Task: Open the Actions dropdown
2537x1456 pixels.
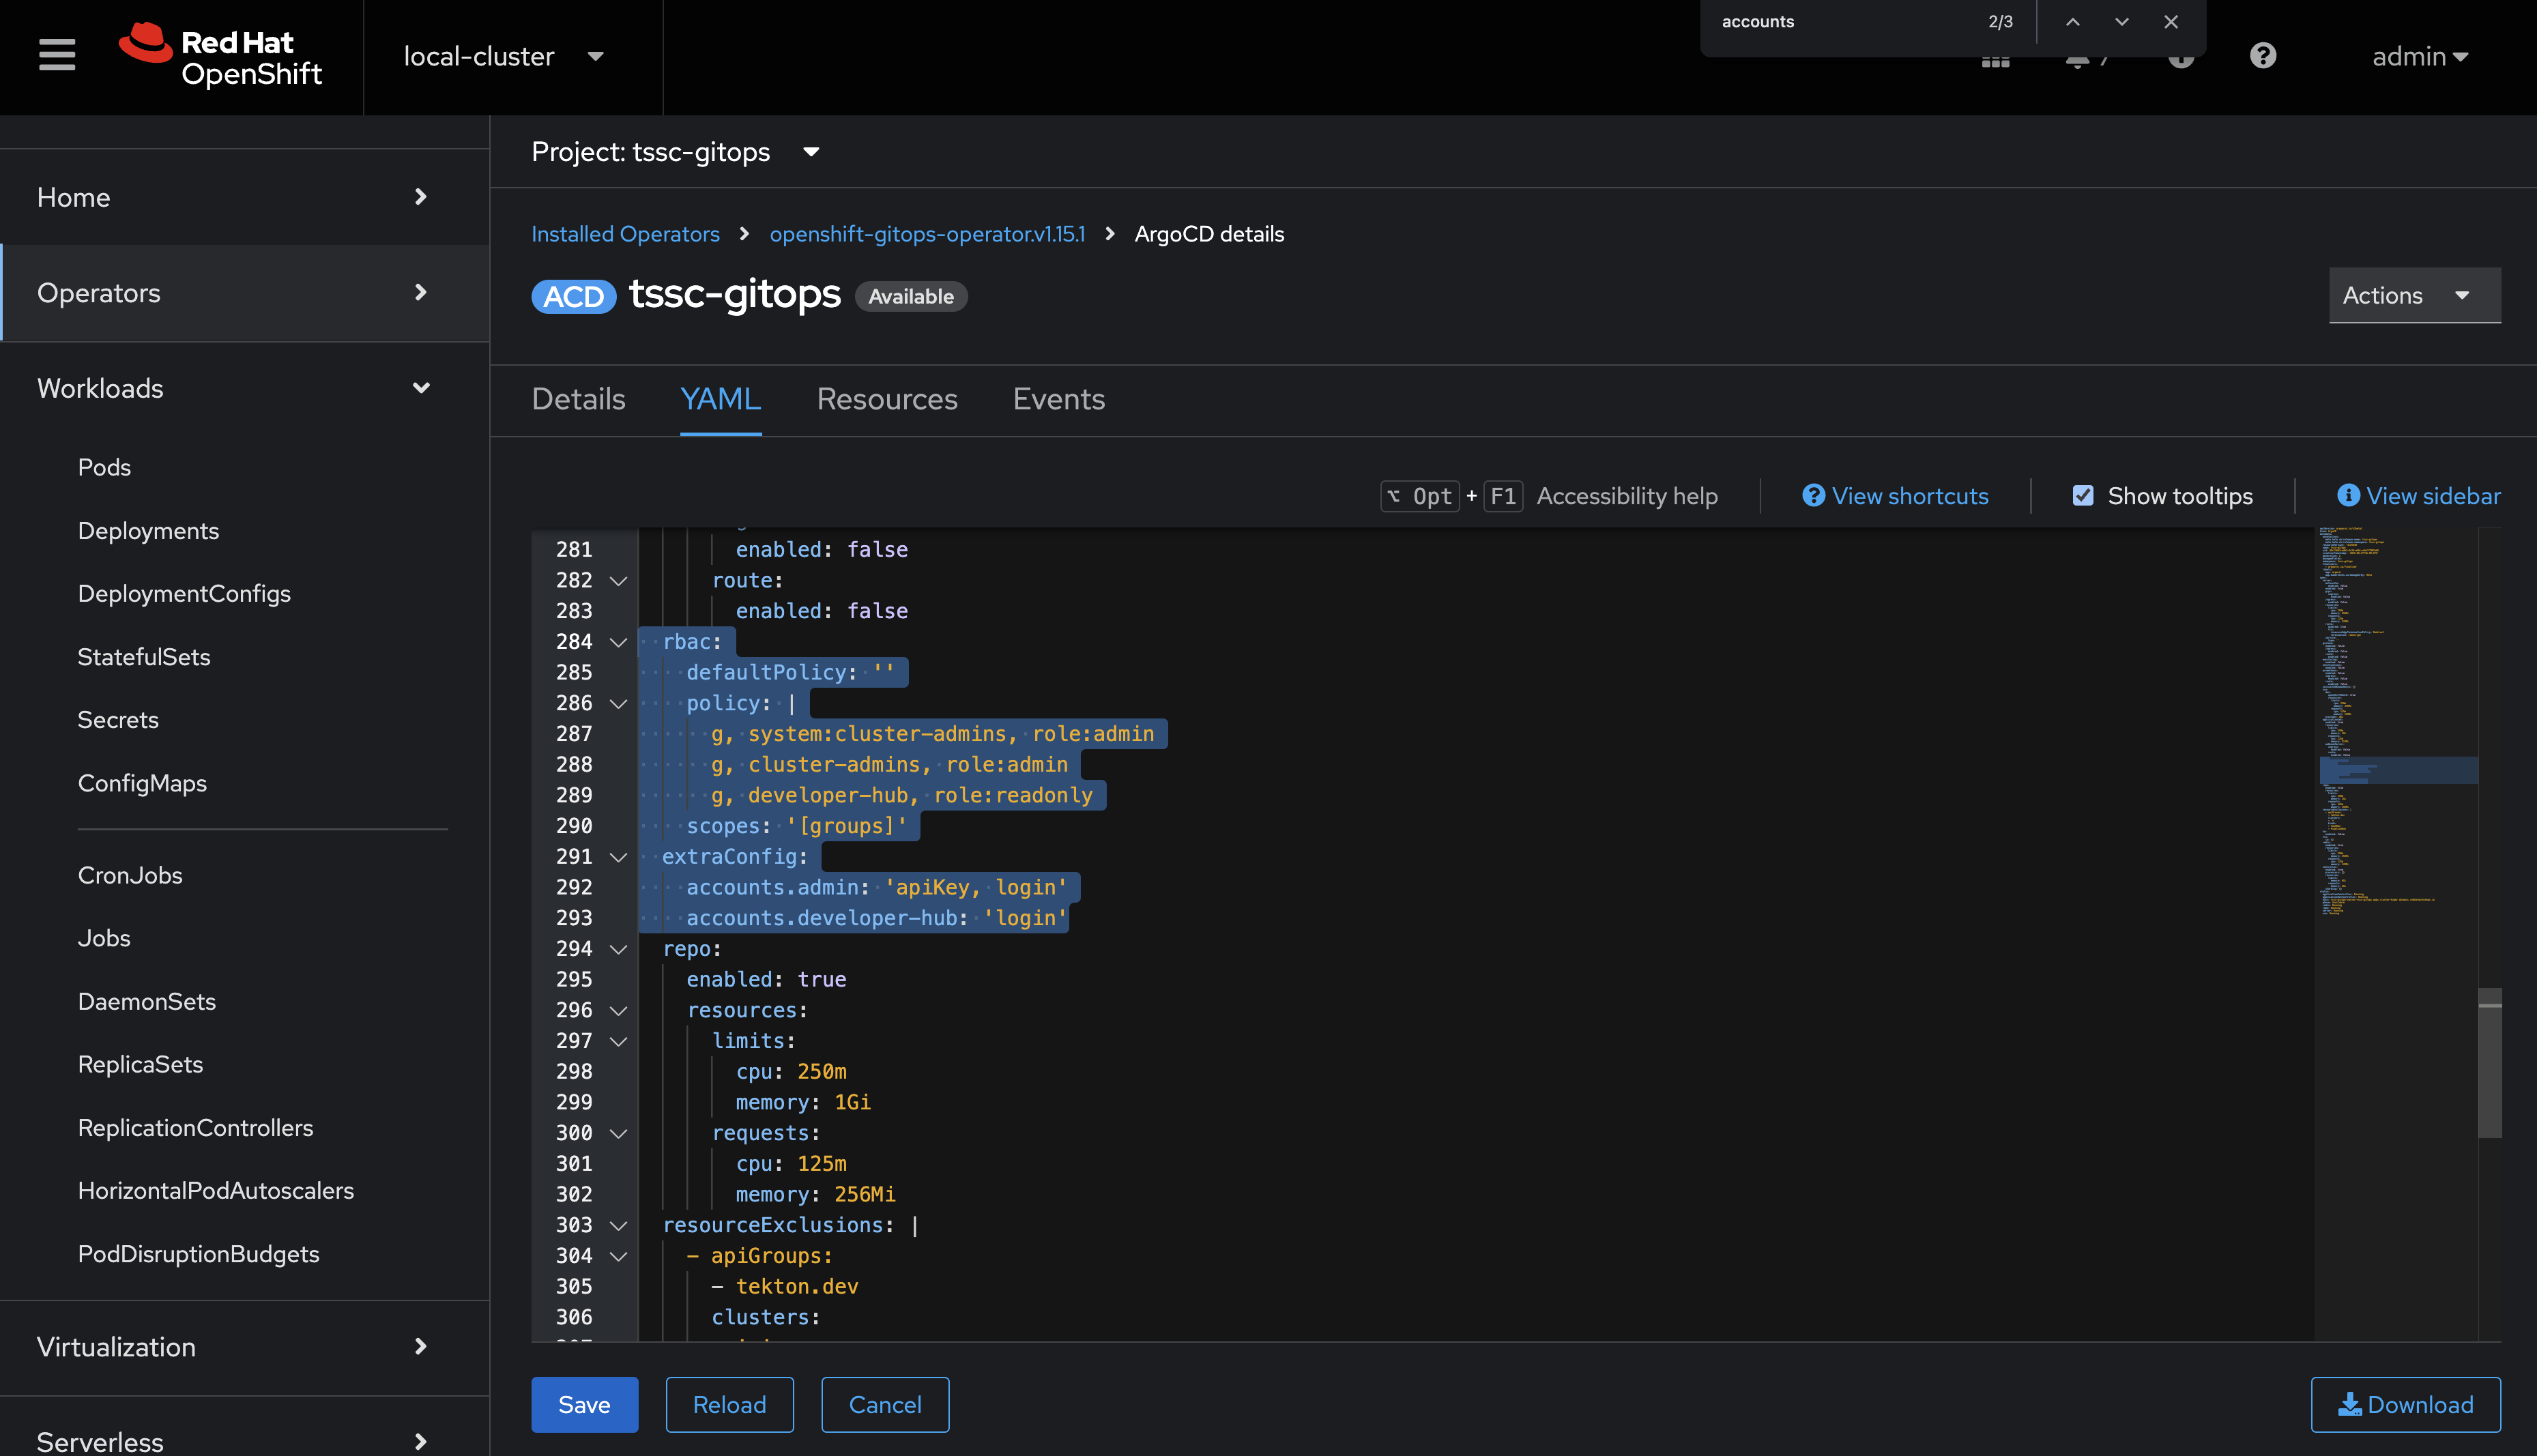Action: click(2414, 295)
